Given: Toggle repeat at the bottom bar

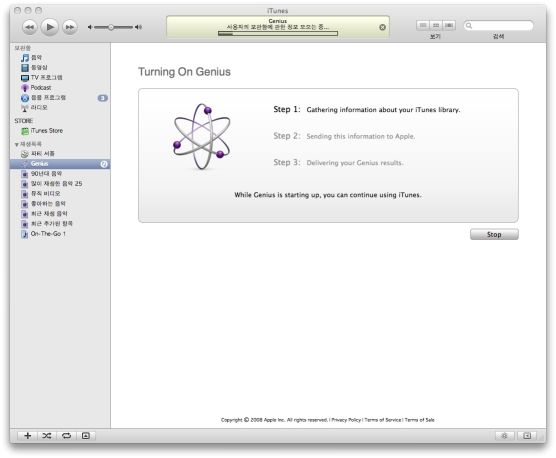Looking at the screenshot, I should pos(66,436).
